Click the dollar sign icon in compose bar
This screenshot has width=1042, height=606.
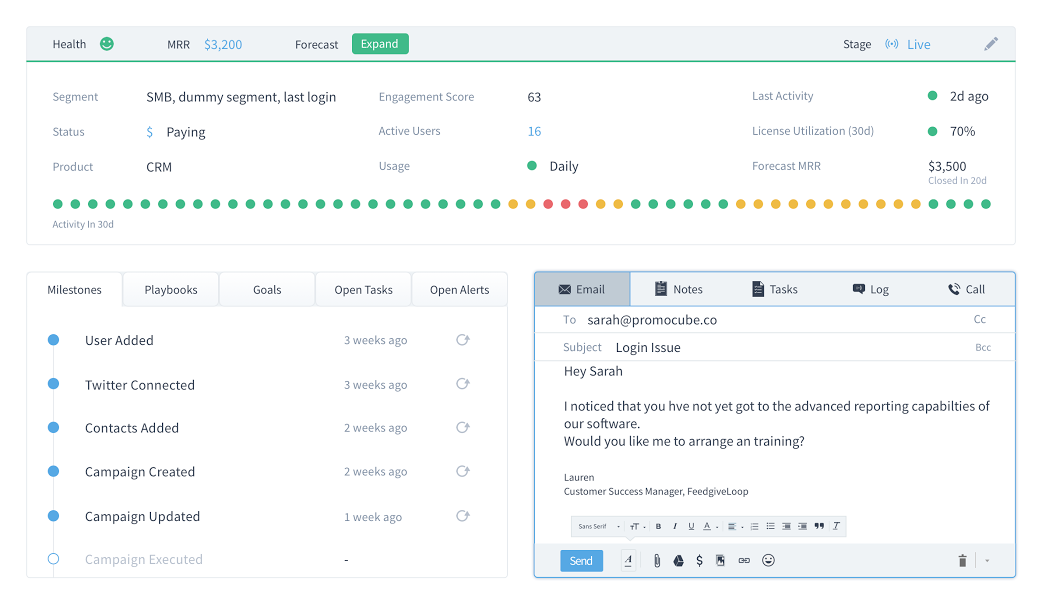(x=699, y=560)
